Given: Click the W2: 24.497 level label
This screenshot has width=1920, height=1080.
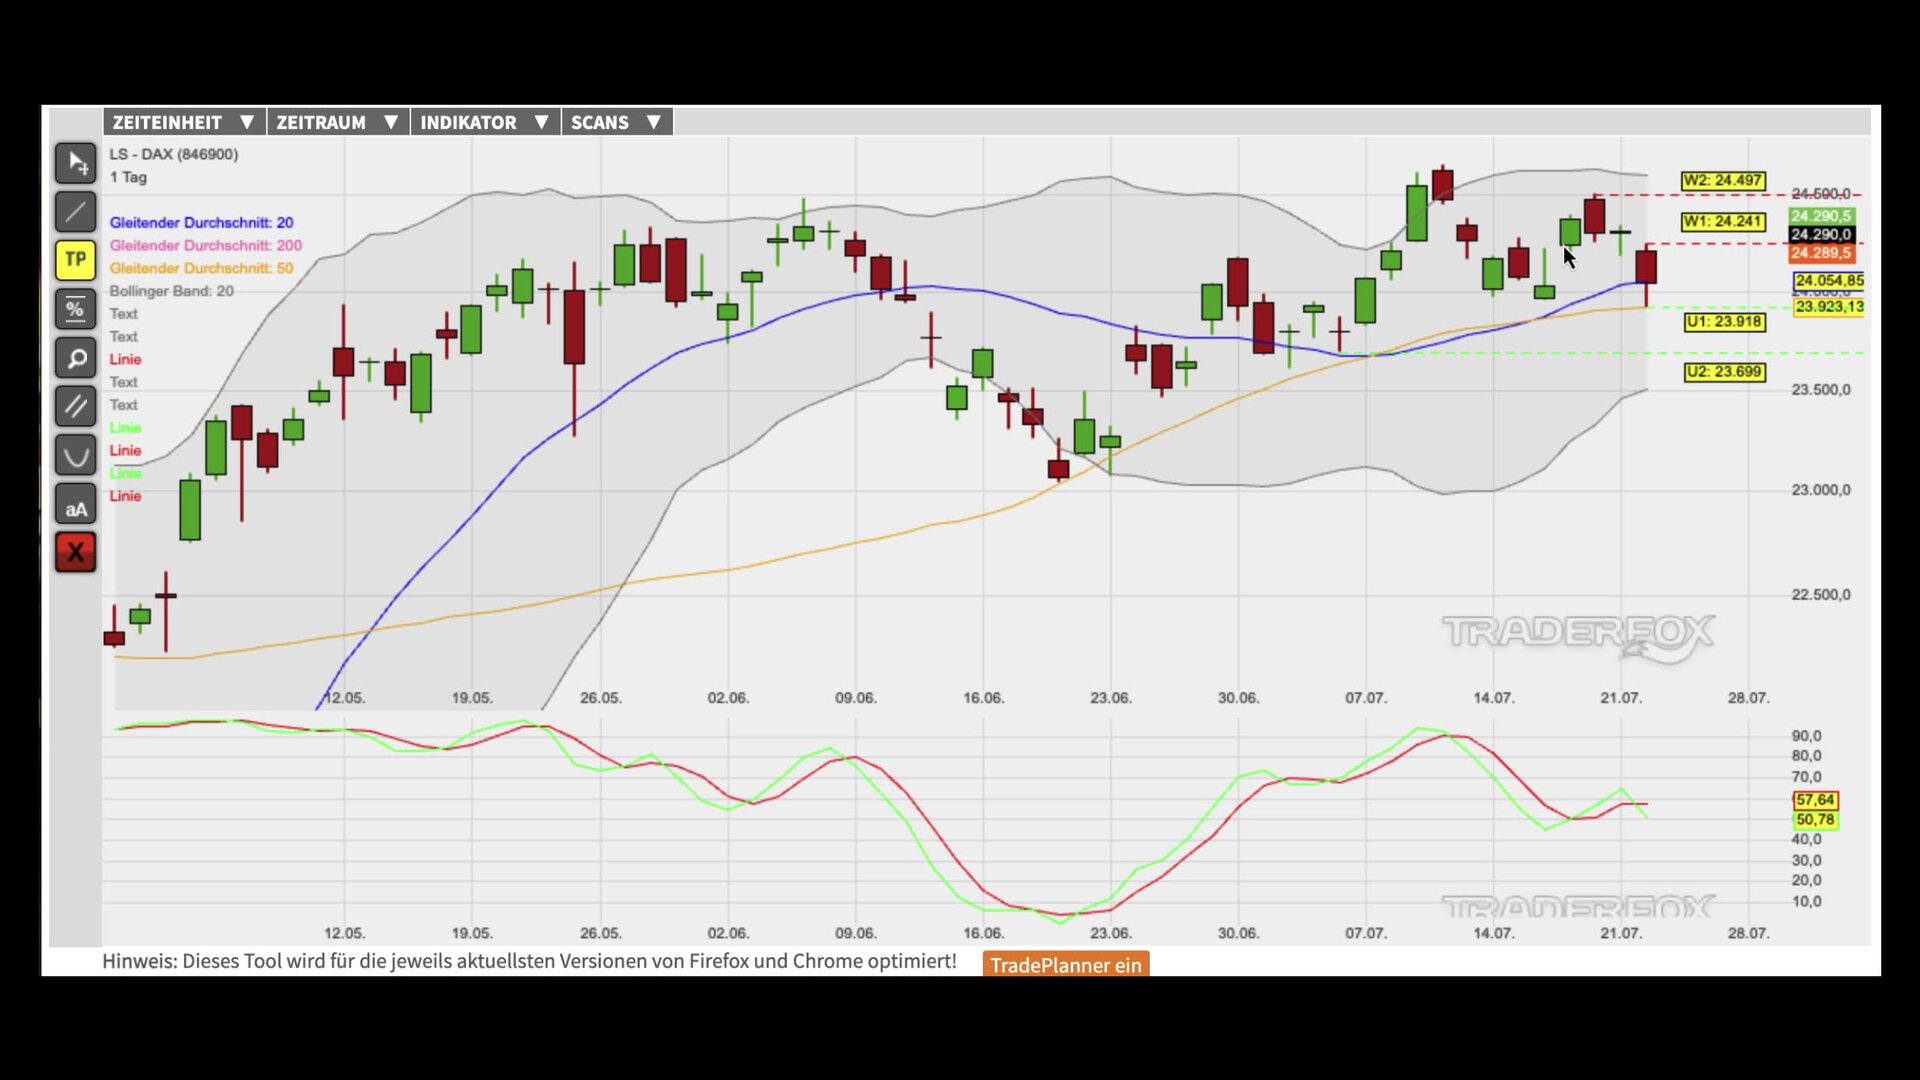Looking at the screenshot, I should [1723, 181].
